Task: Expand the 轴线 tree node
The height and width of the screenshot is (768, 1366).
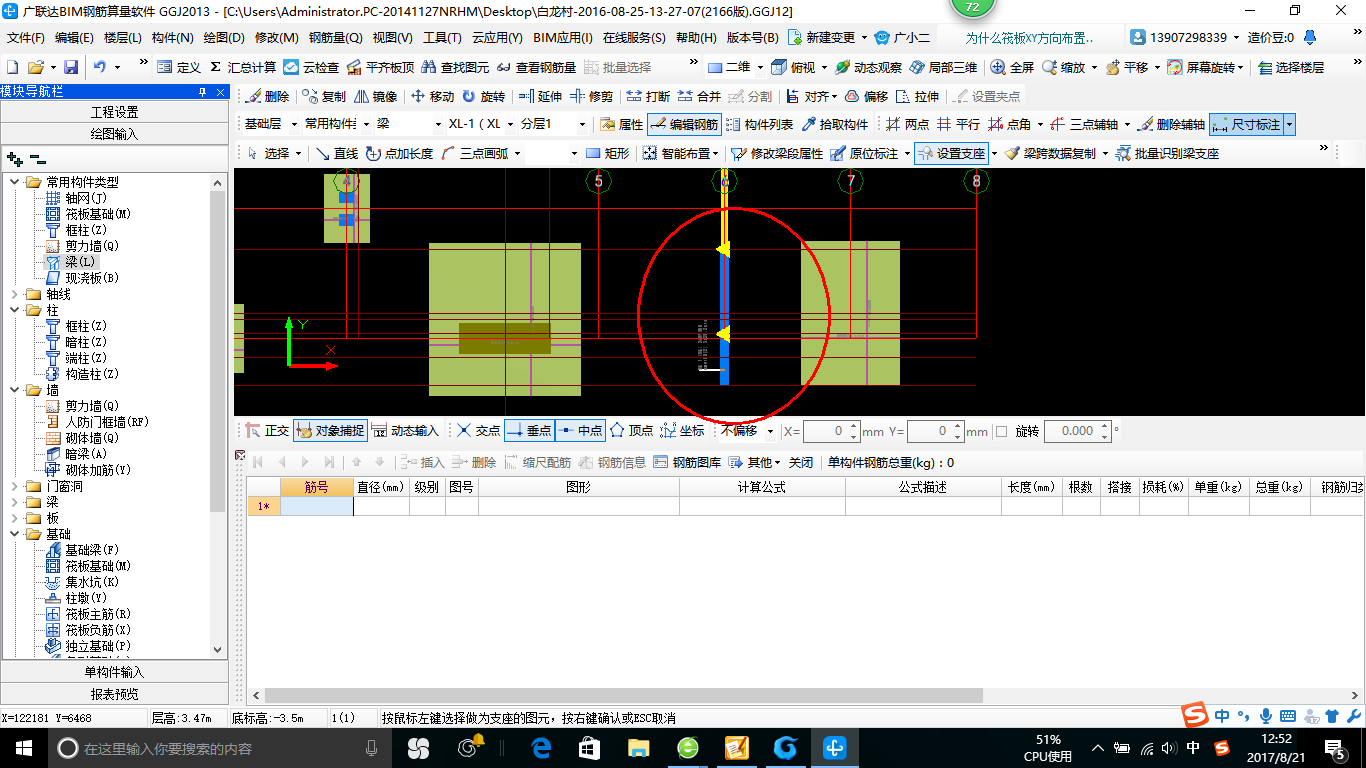Action: [14, 294]
